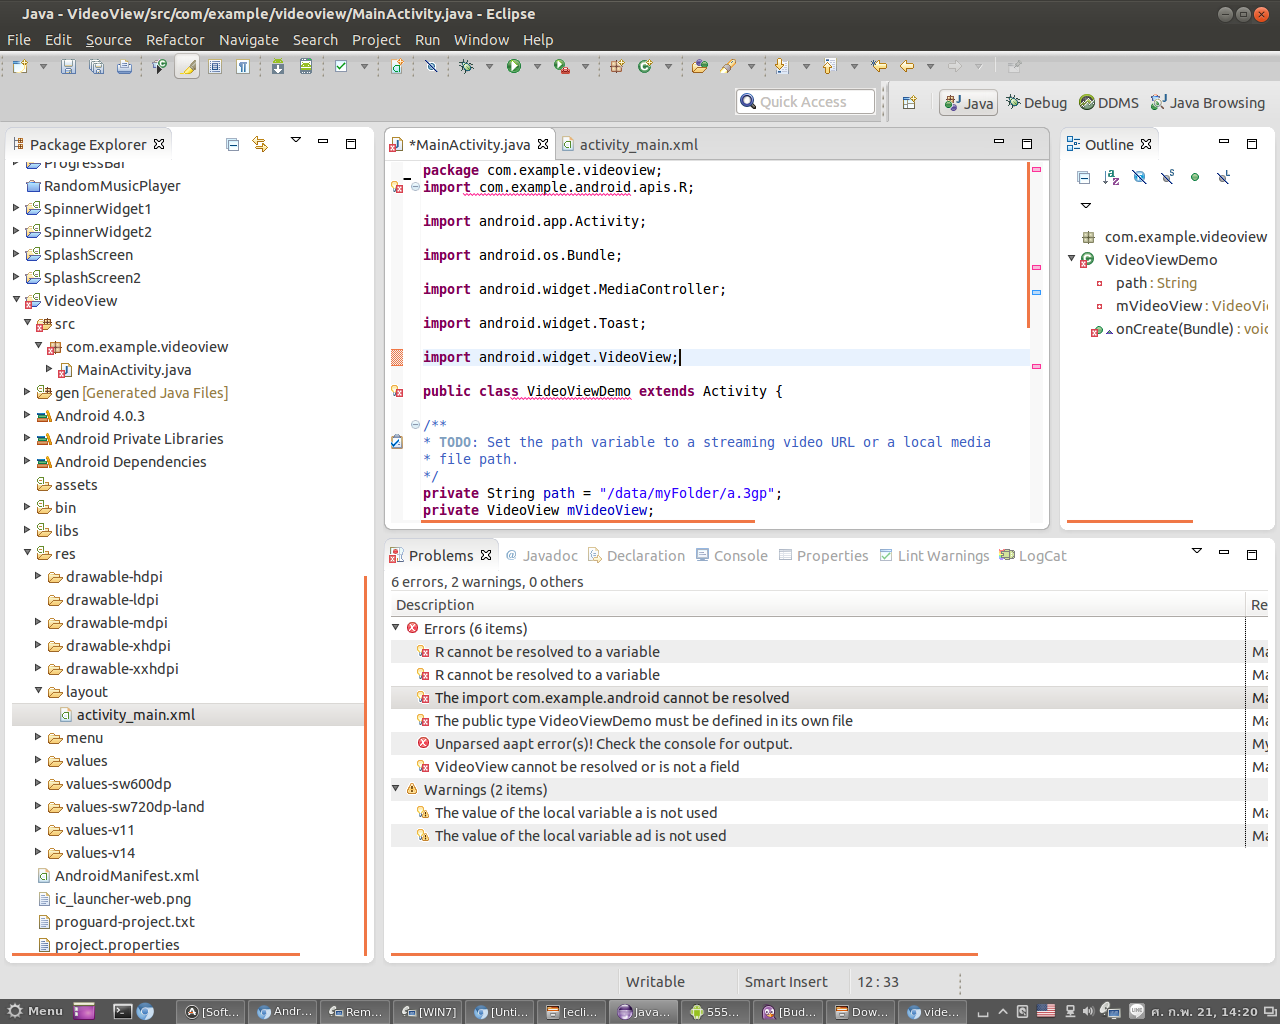Open the Java Browsing perspective

click(x=1208, y=102)
